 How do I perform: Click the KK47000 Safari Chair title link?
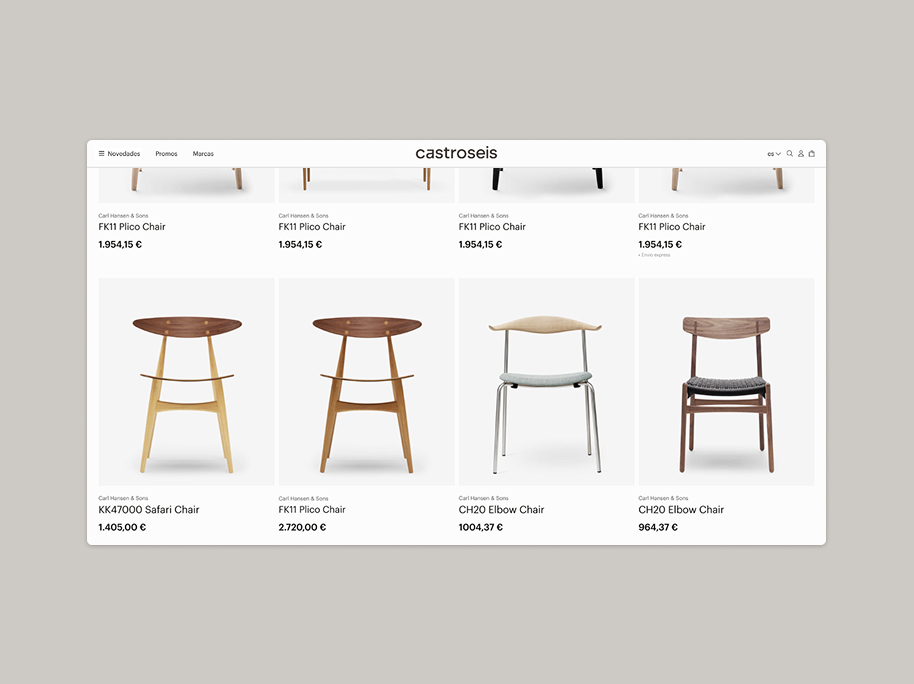pyautogui.click(x=149, y=510)
